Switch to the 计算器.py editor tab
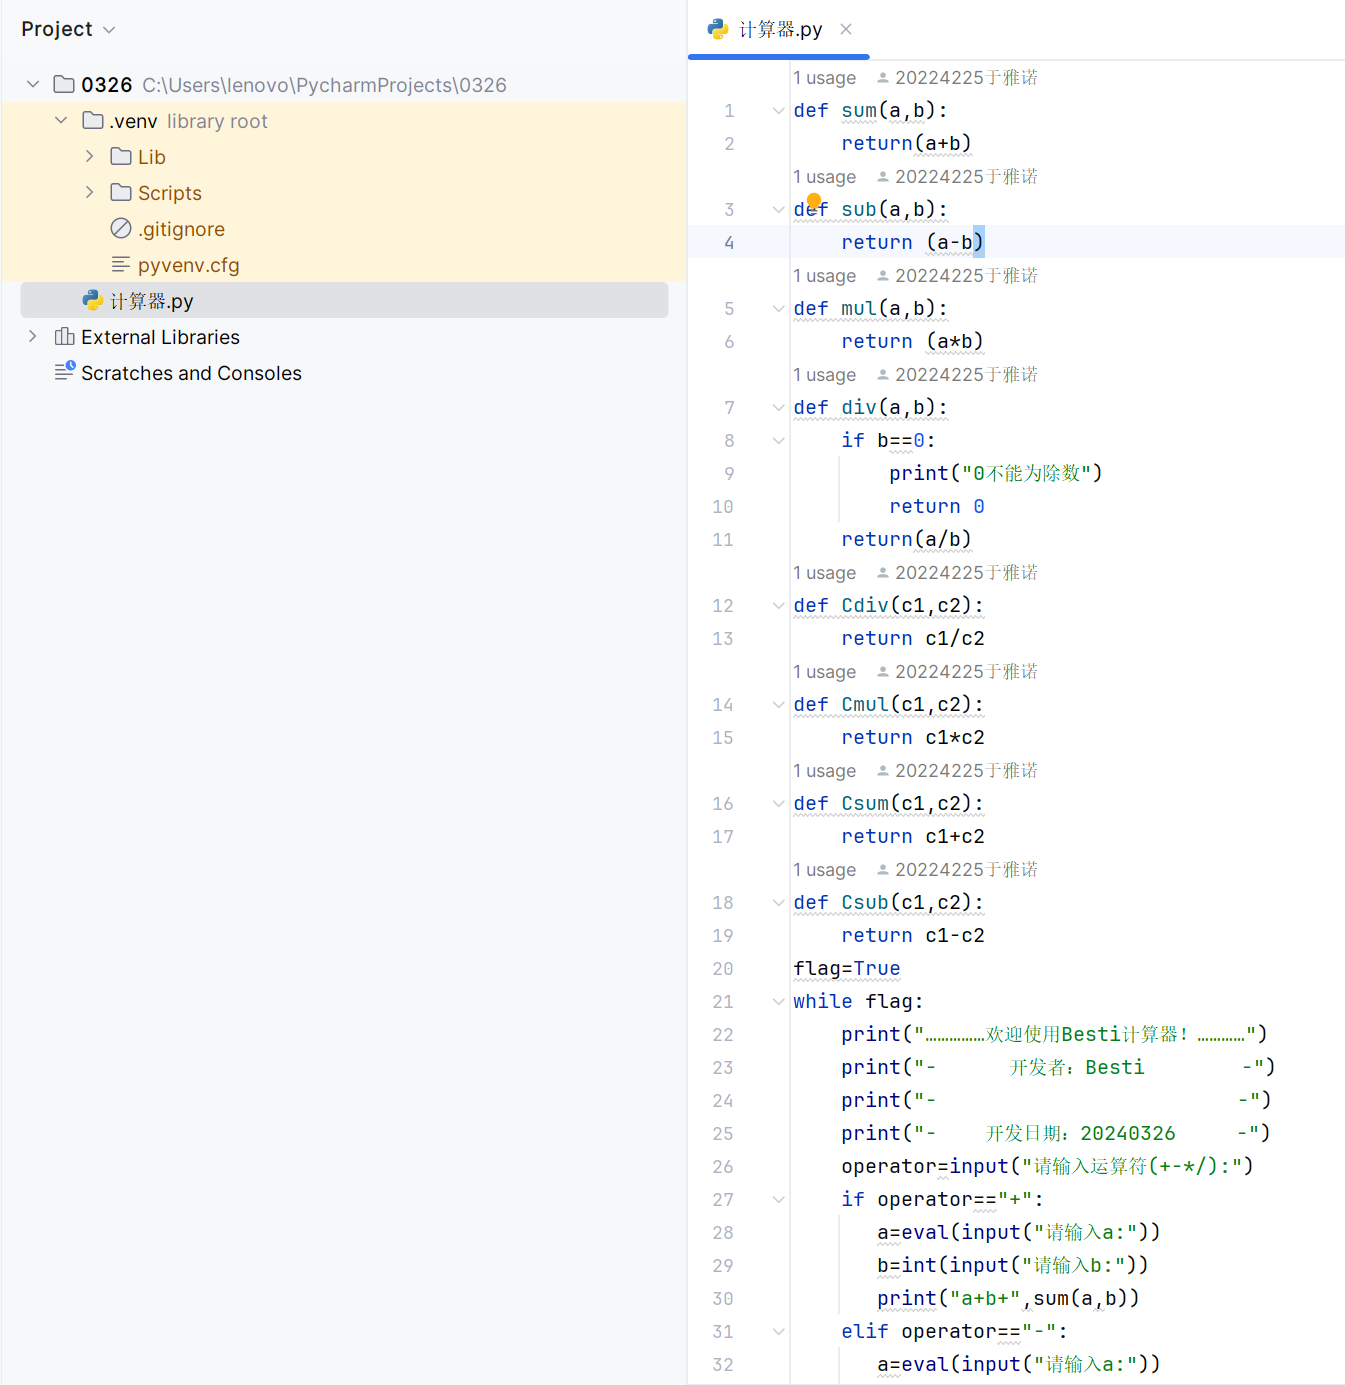This screenshot has width=1345, height=1385. click(780, 29)
